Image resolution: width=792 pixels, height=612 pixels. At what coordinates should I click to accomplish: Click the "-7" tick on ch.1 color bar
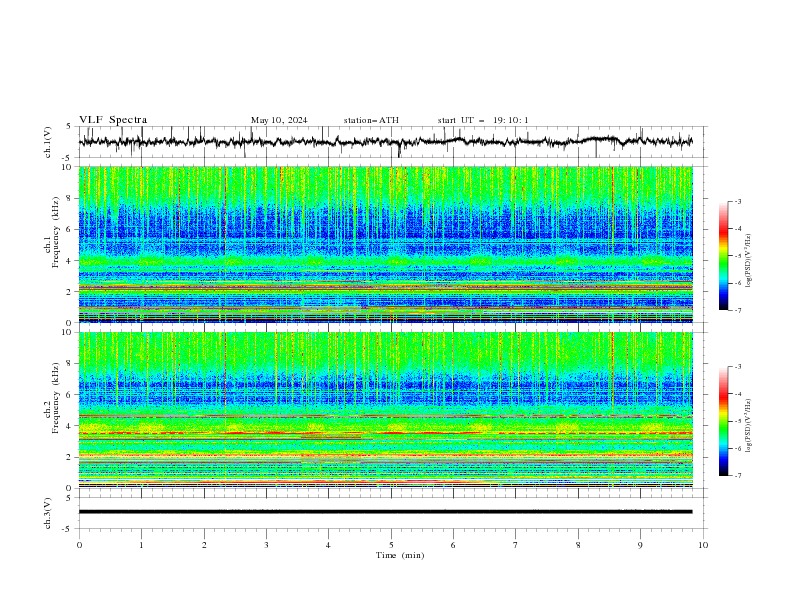click(737, 310)
